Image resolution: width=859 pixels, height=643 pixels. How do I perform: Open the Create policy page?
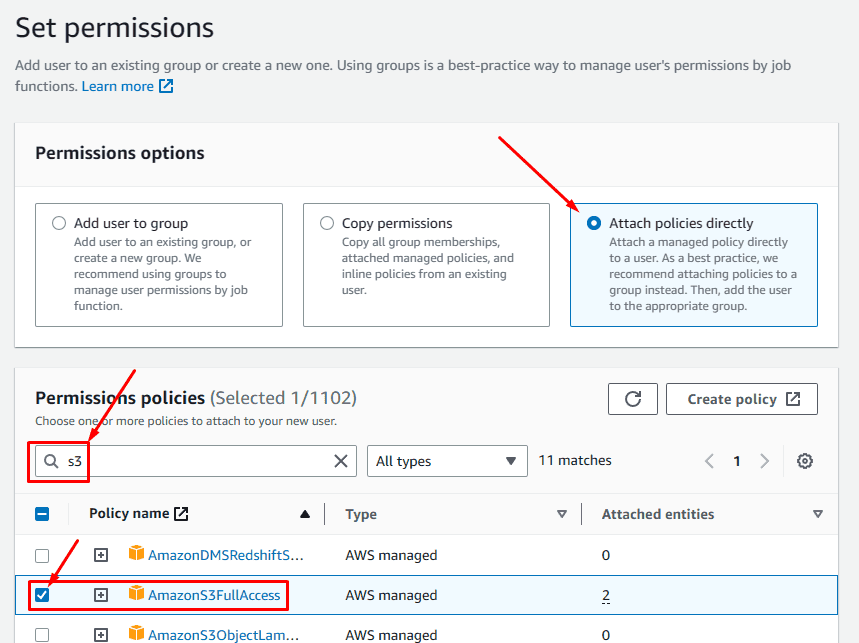point(741,398)
